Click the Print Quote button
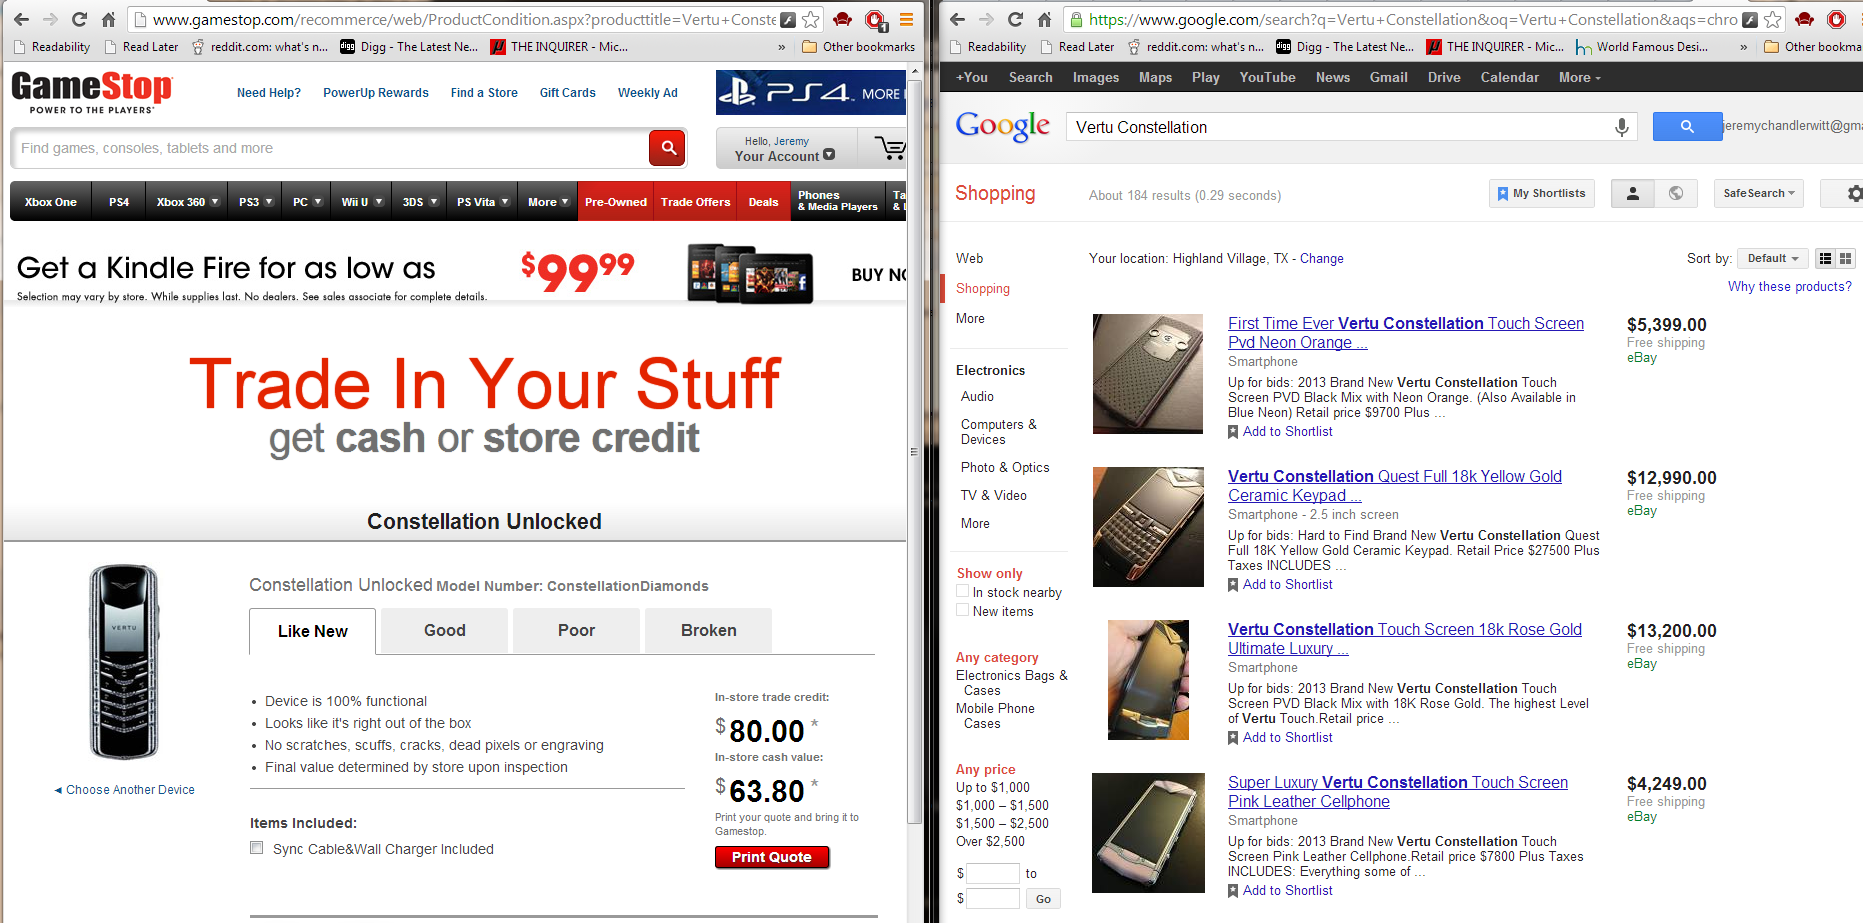Screen dimensions: 1863x923 [772, 857]
